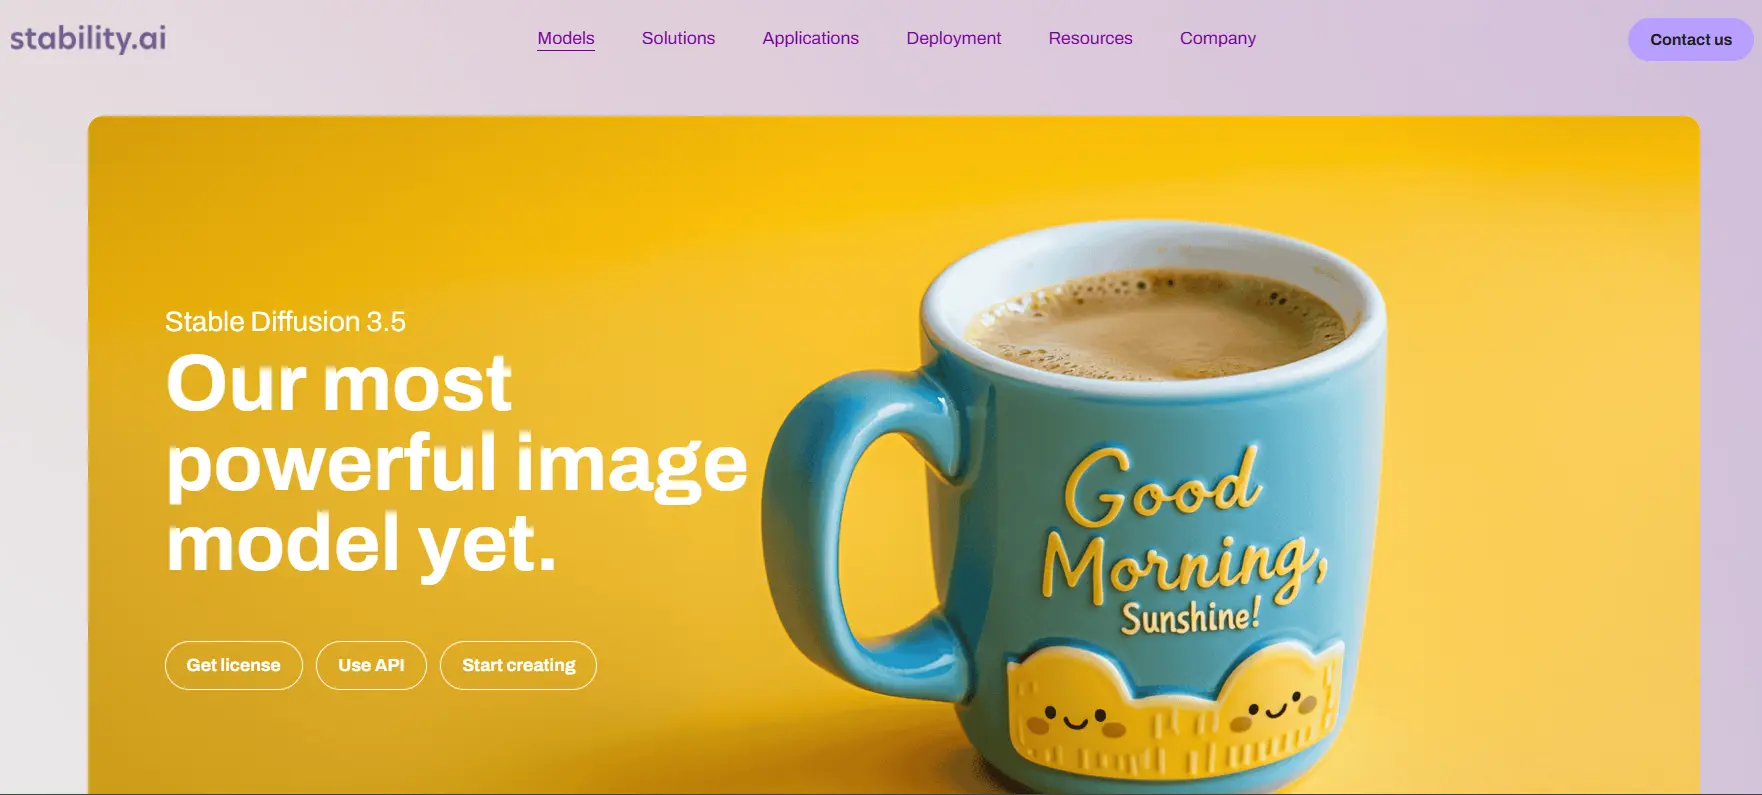This screenshot has width=1762, height=795.
Task: Open the Solutions navigation item
Action: [678, 38]
